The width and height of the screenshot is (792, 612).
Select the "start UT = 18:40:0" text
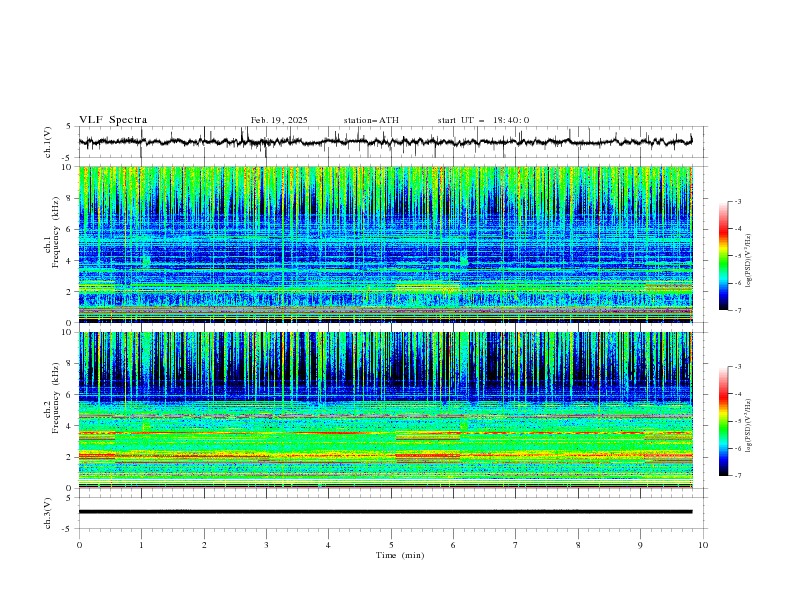(483, 120)
